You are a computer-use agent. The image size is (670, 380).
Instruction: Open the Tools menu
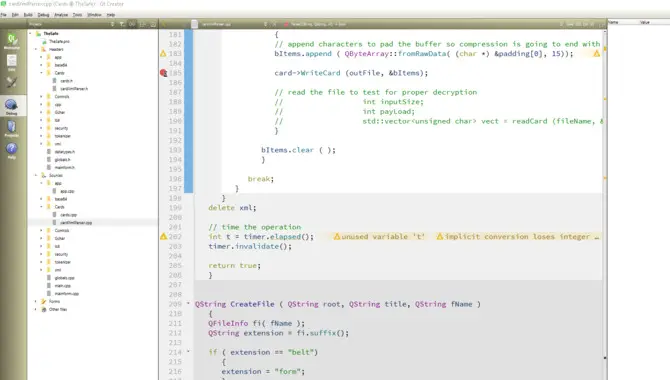coord(77,15)
